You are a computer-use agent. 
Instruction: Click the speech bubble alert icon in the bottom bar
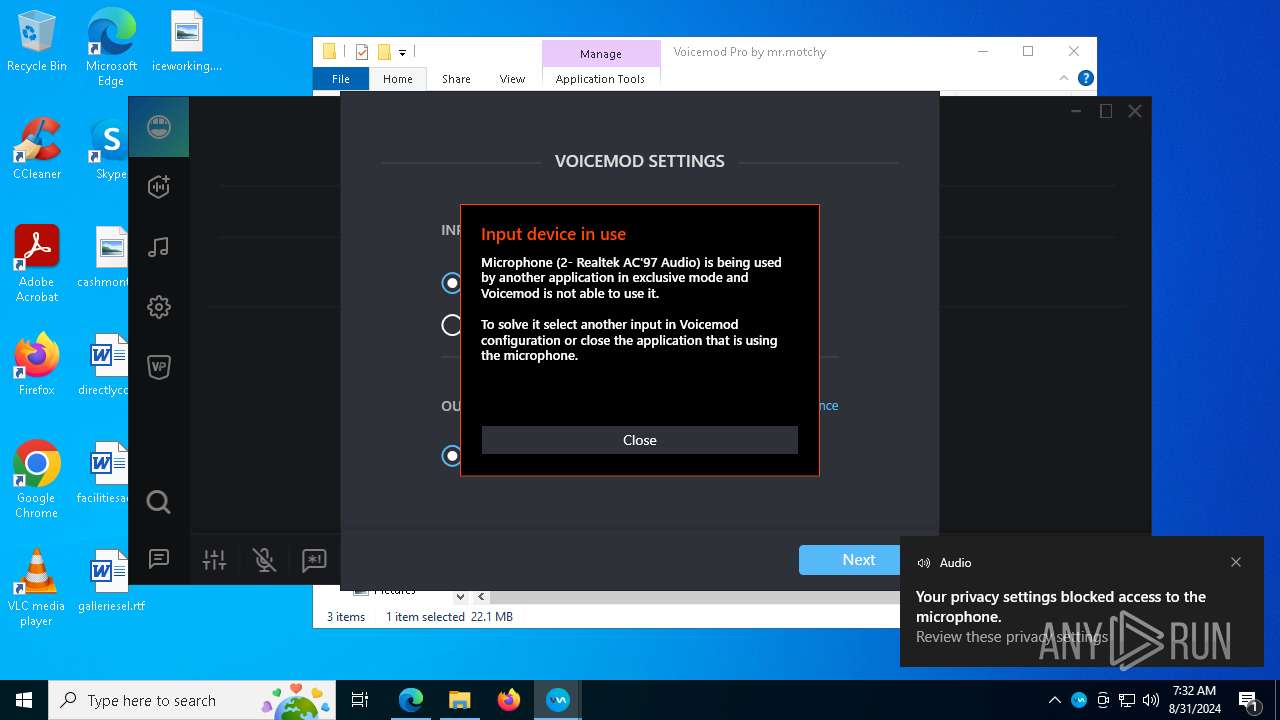[x=314, y=560]
